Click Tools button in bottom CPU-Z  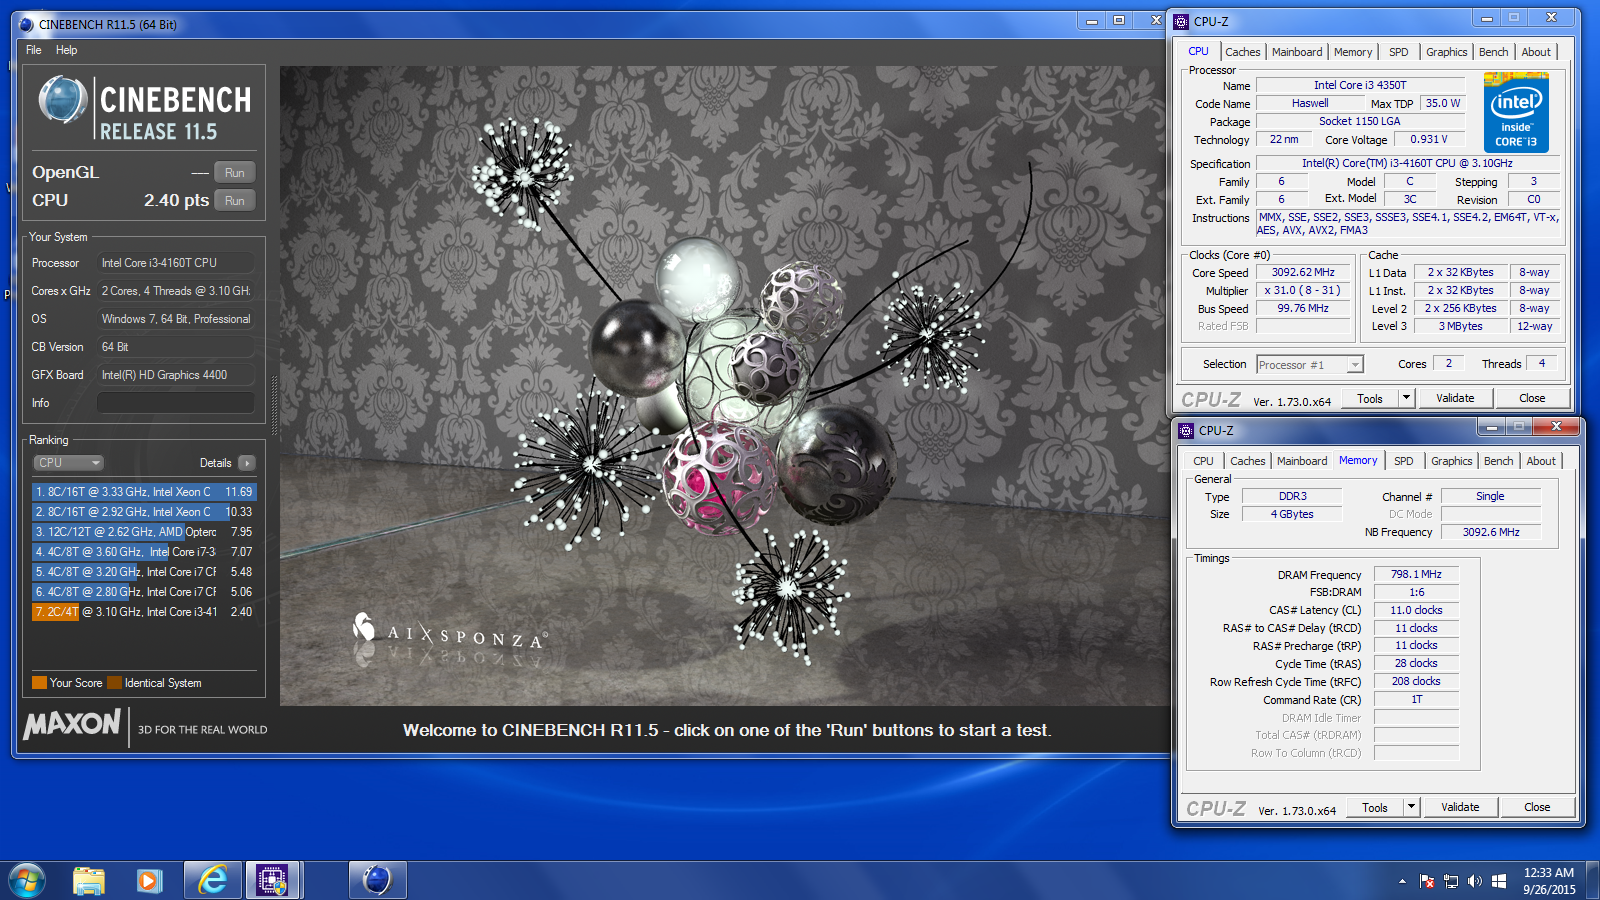tap(1375, 807)
